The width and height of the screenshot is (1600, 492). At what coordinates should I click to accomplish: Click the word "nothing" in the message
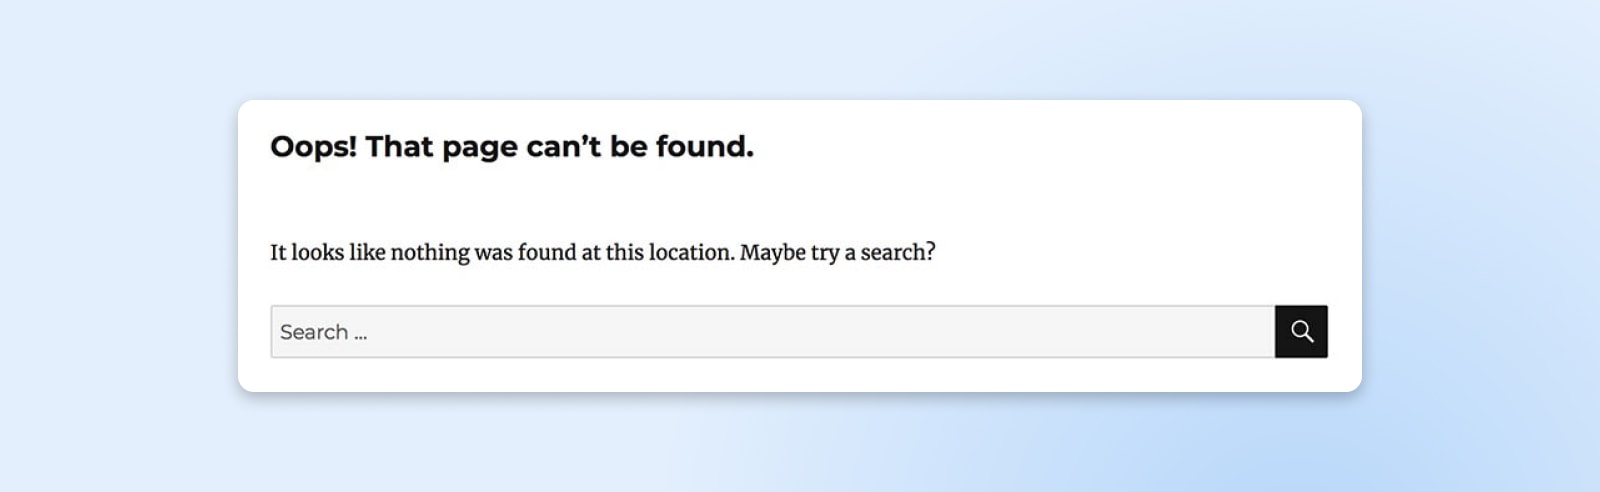pyautogui.click(x=429, y=253)
